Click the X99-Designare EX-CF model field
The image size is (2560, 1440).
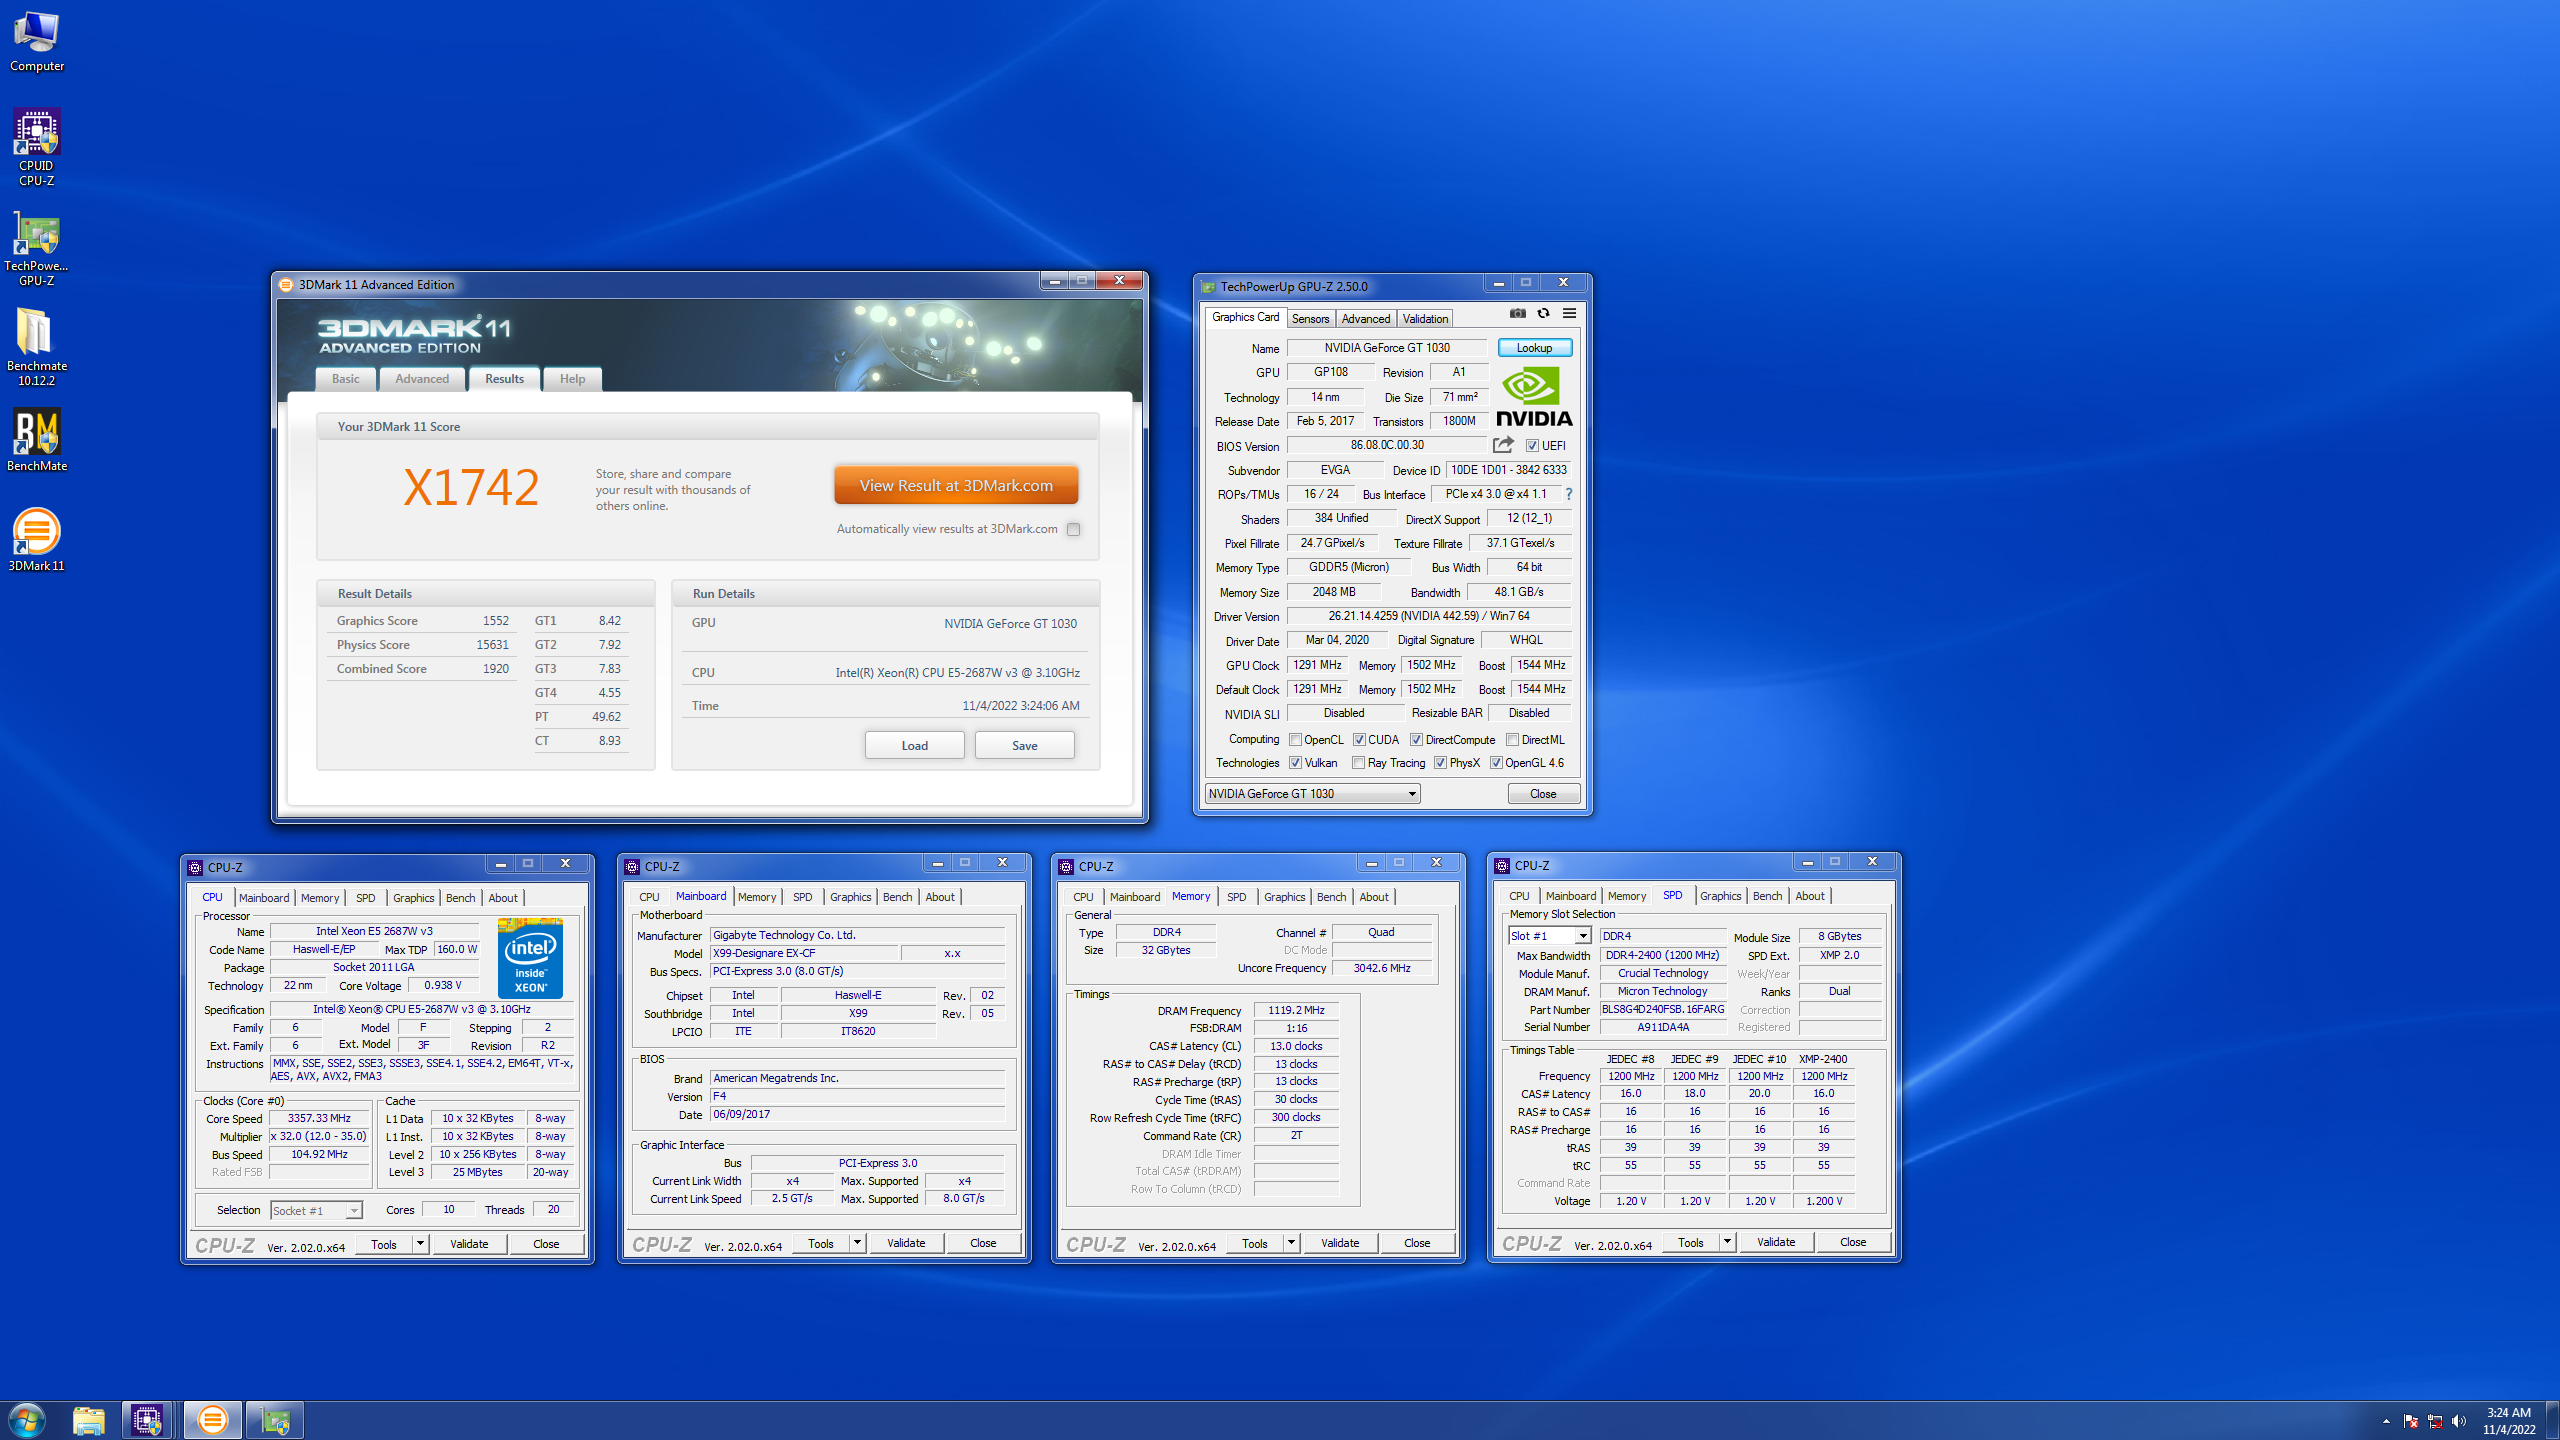804,953
